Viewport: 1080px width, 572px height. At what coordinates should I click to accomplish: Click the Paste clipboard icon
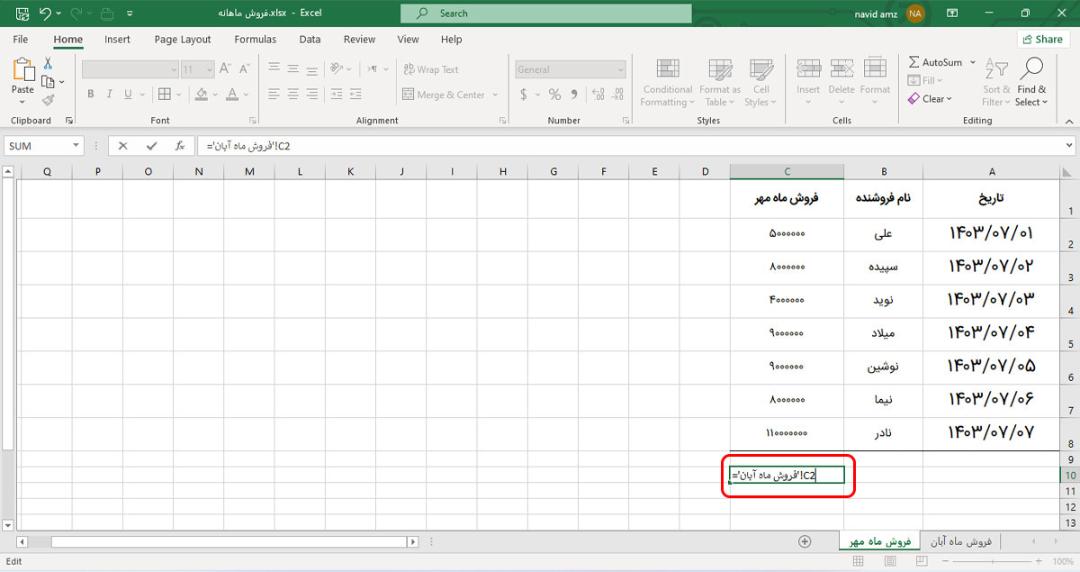23,69
